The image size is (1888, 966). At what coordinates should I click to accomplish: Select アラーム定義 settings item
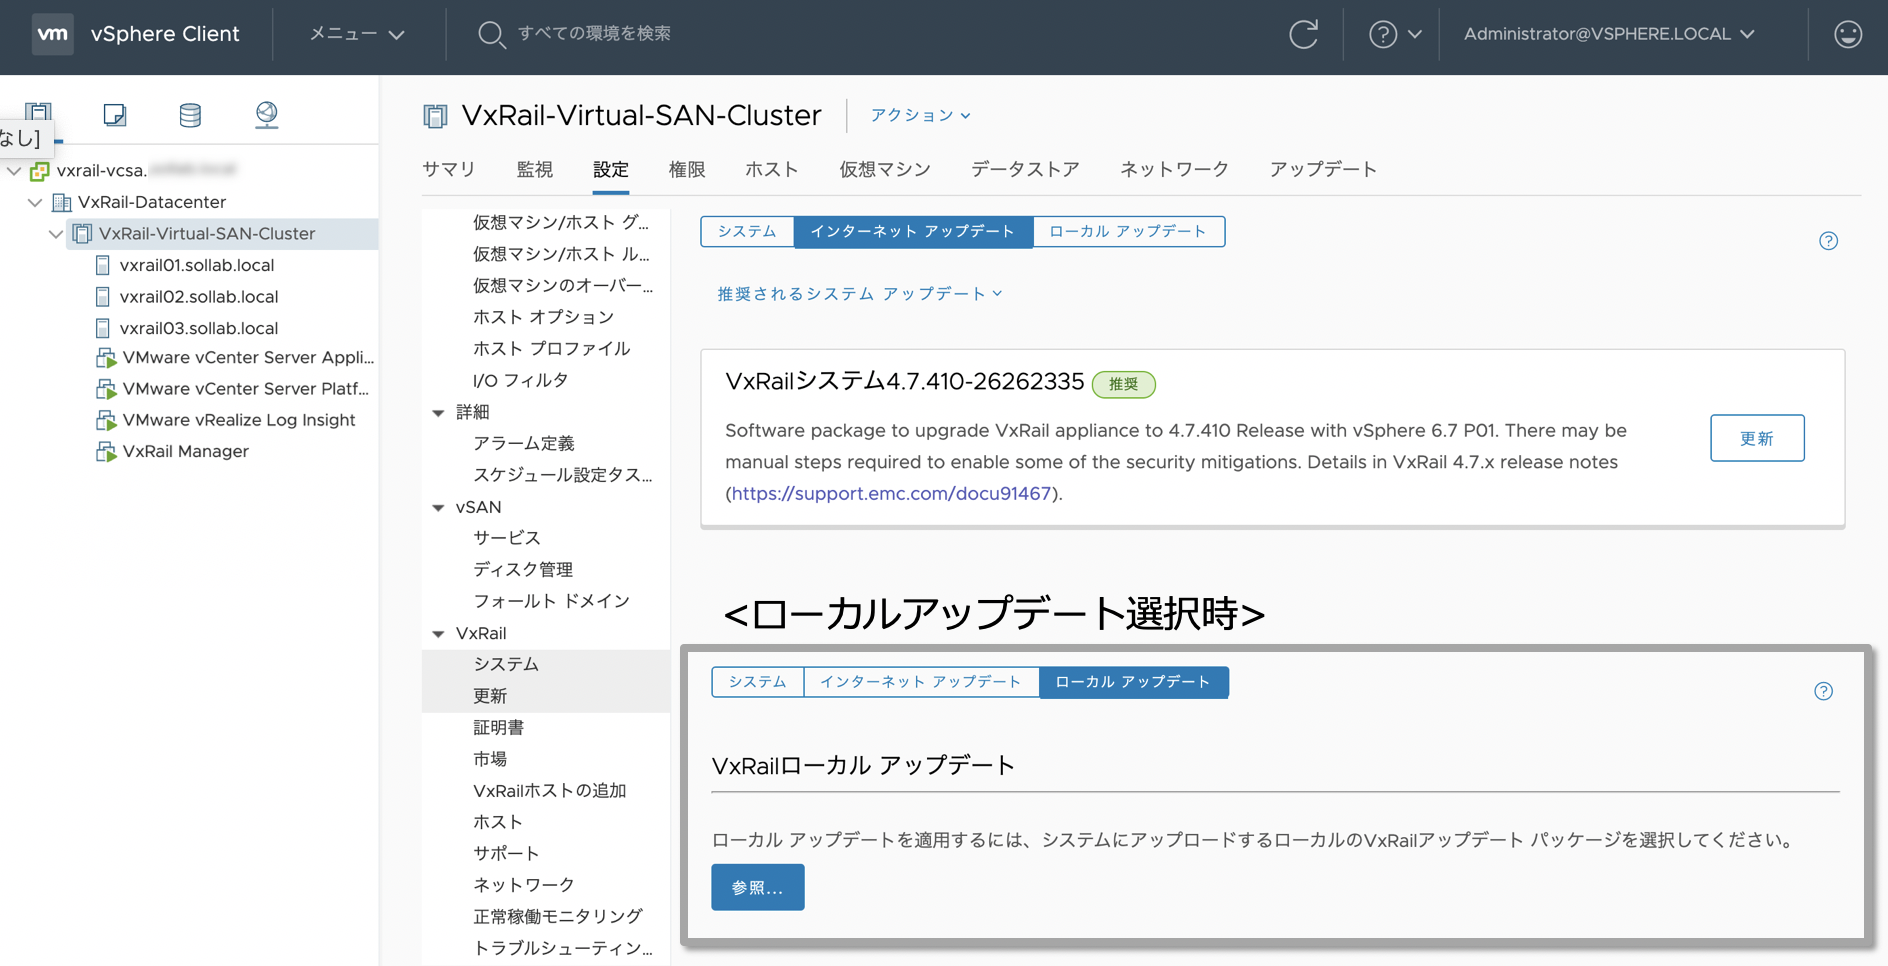coord(523,443)
